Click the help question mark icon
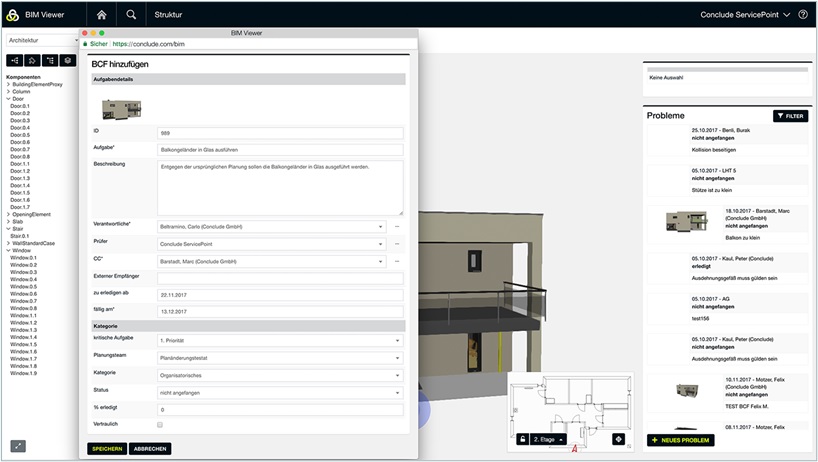The image size is (818, 462). click(x=803, y=15)
